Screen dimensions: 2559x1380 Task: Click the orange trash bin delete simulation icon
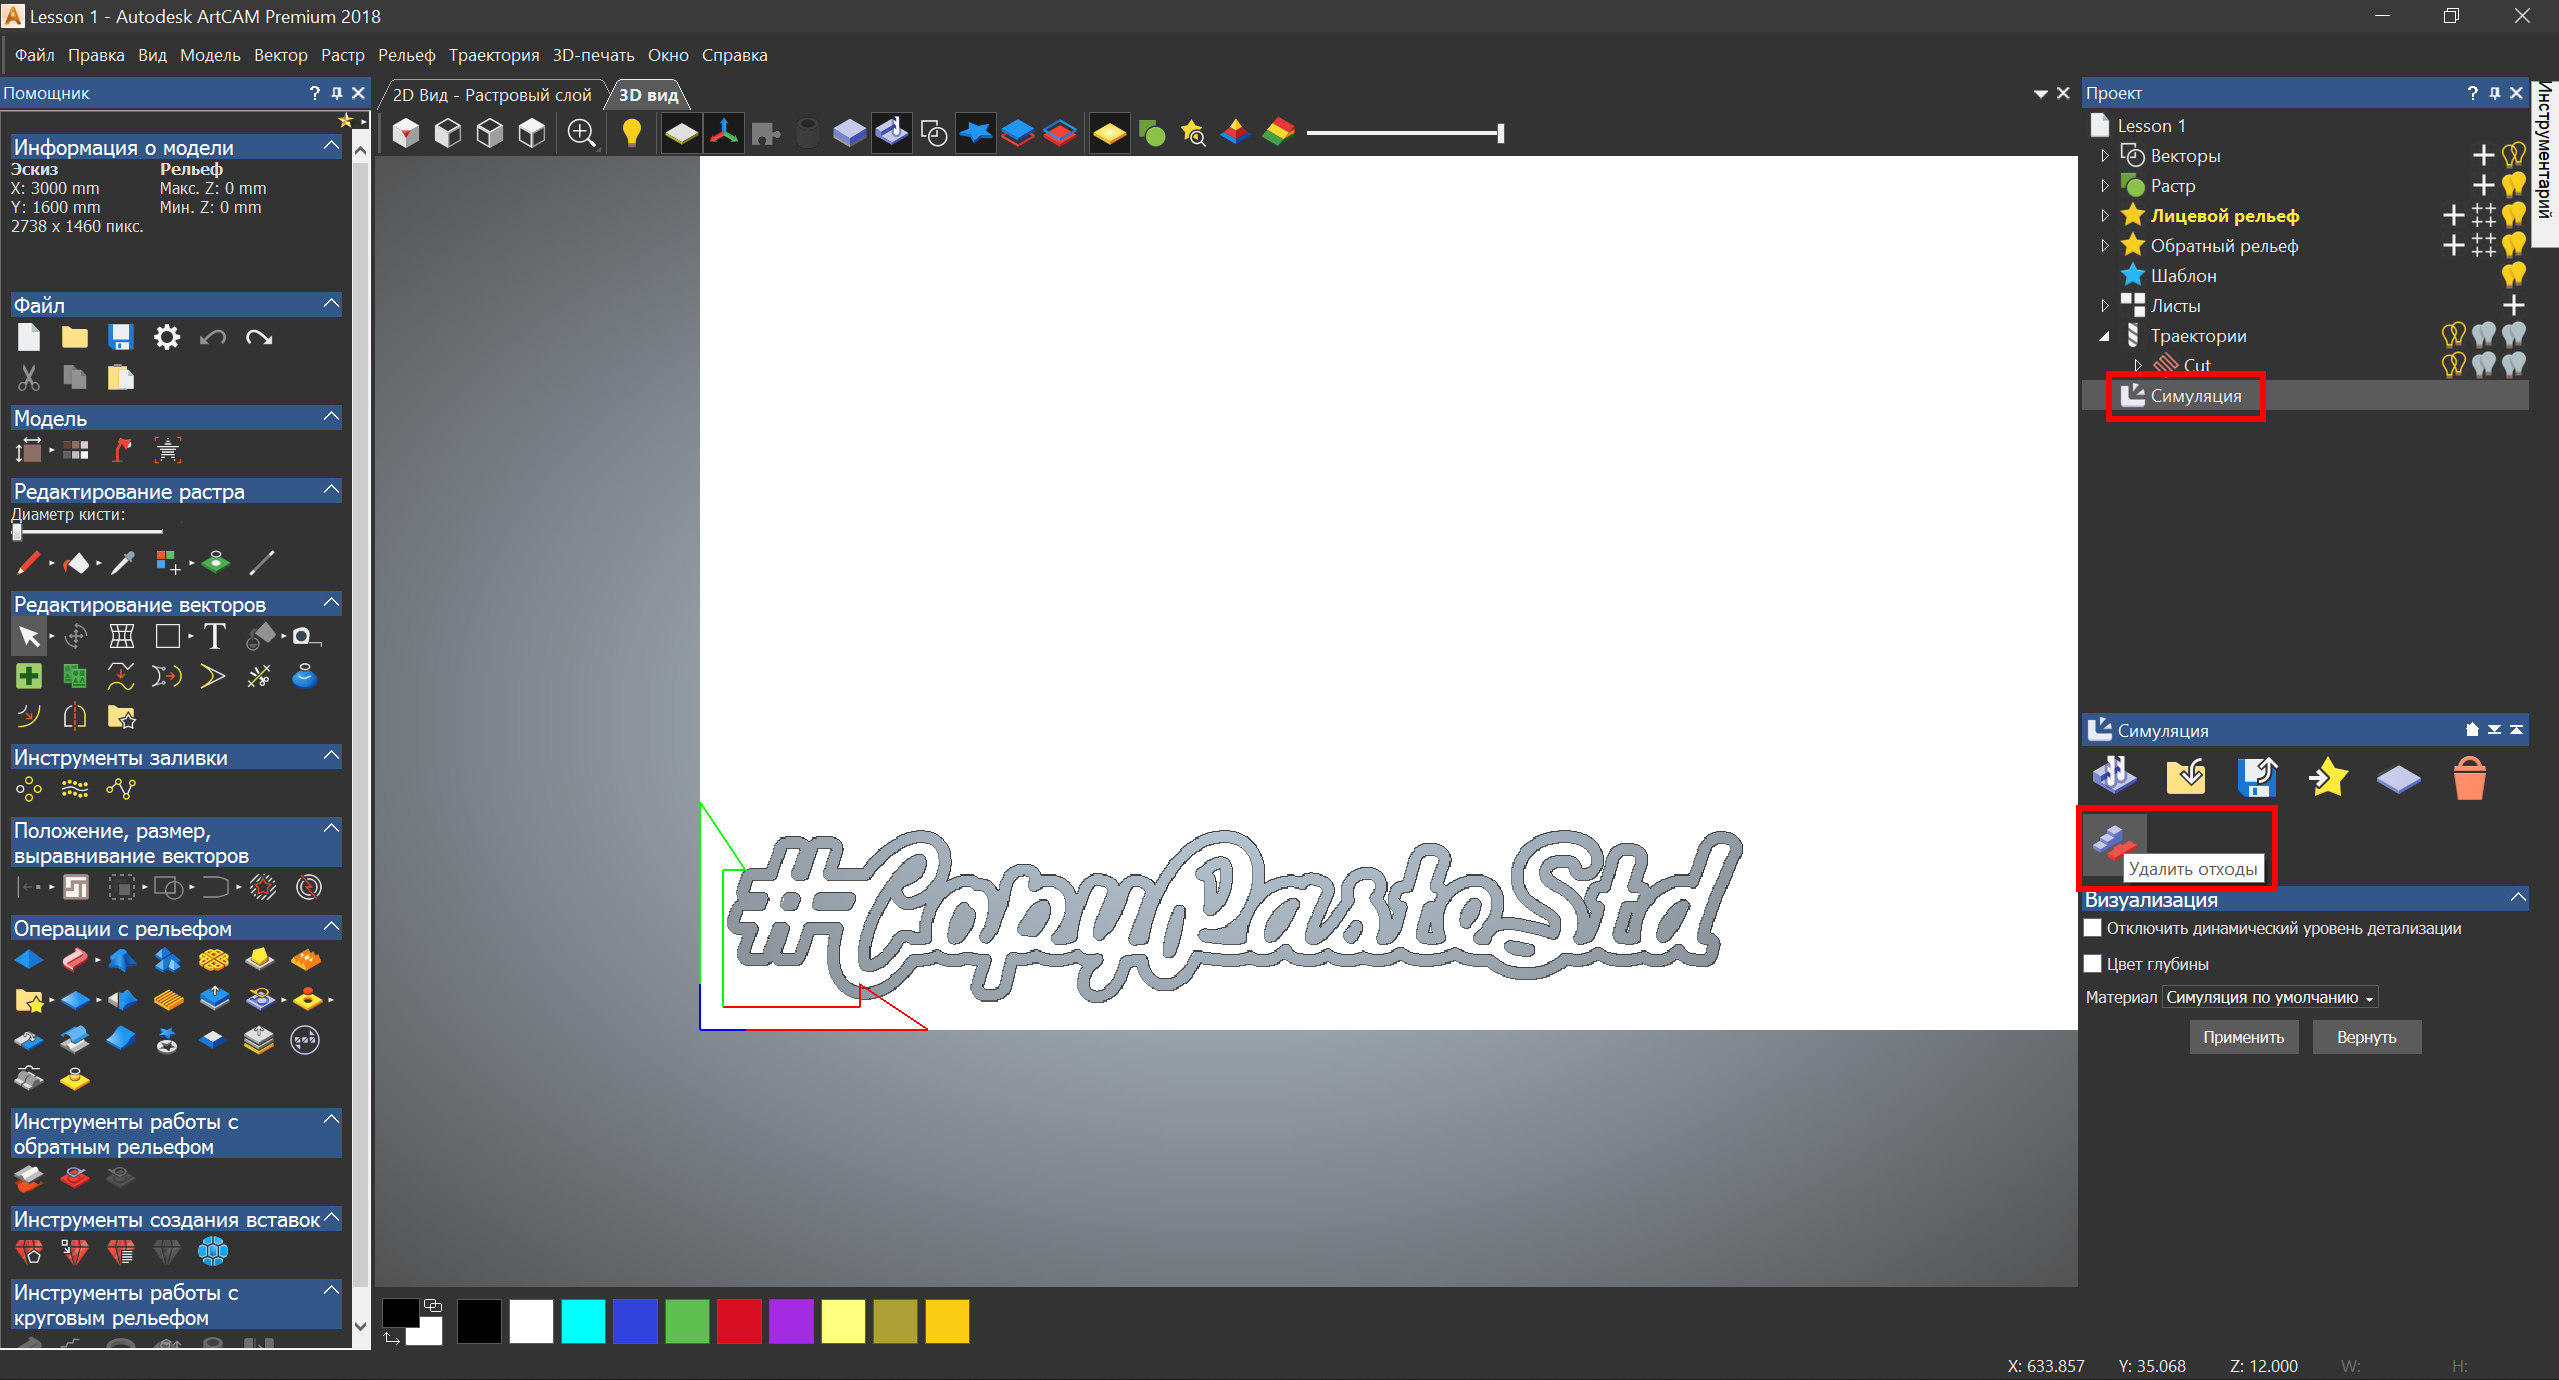tap(2469, 778)
